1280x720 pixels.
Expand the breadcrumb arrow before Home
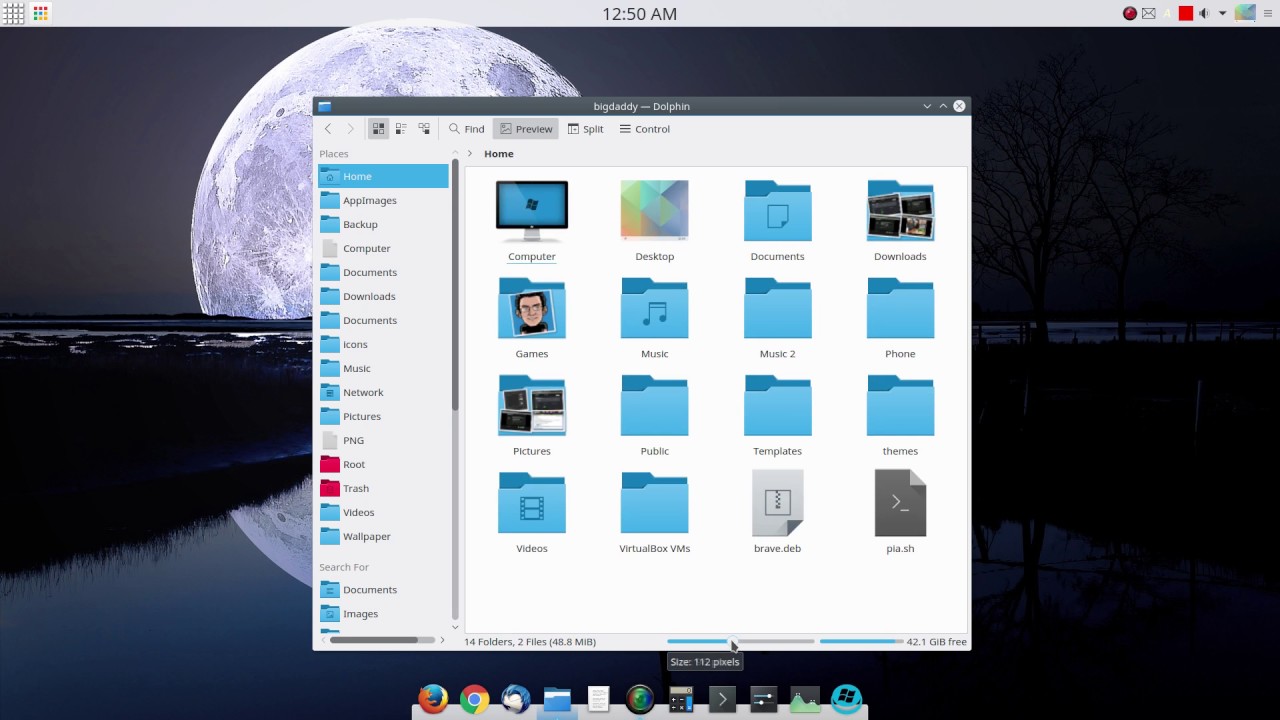(x=470, y=154)
